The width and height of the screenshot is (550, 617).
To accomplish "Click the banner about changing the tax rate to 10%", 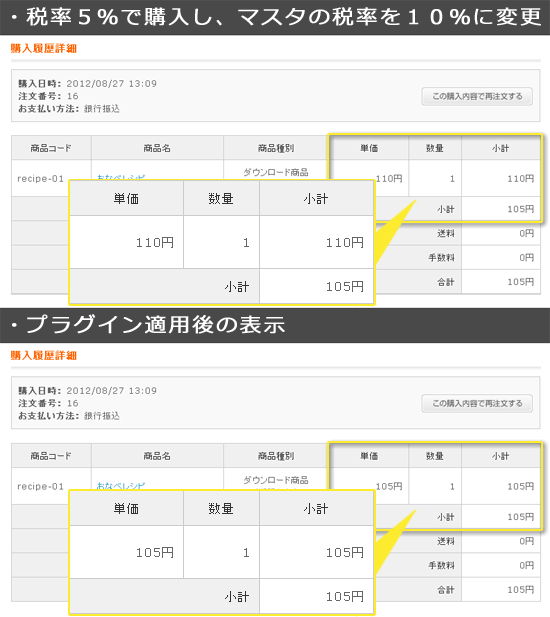I will [x=283, y=17].
